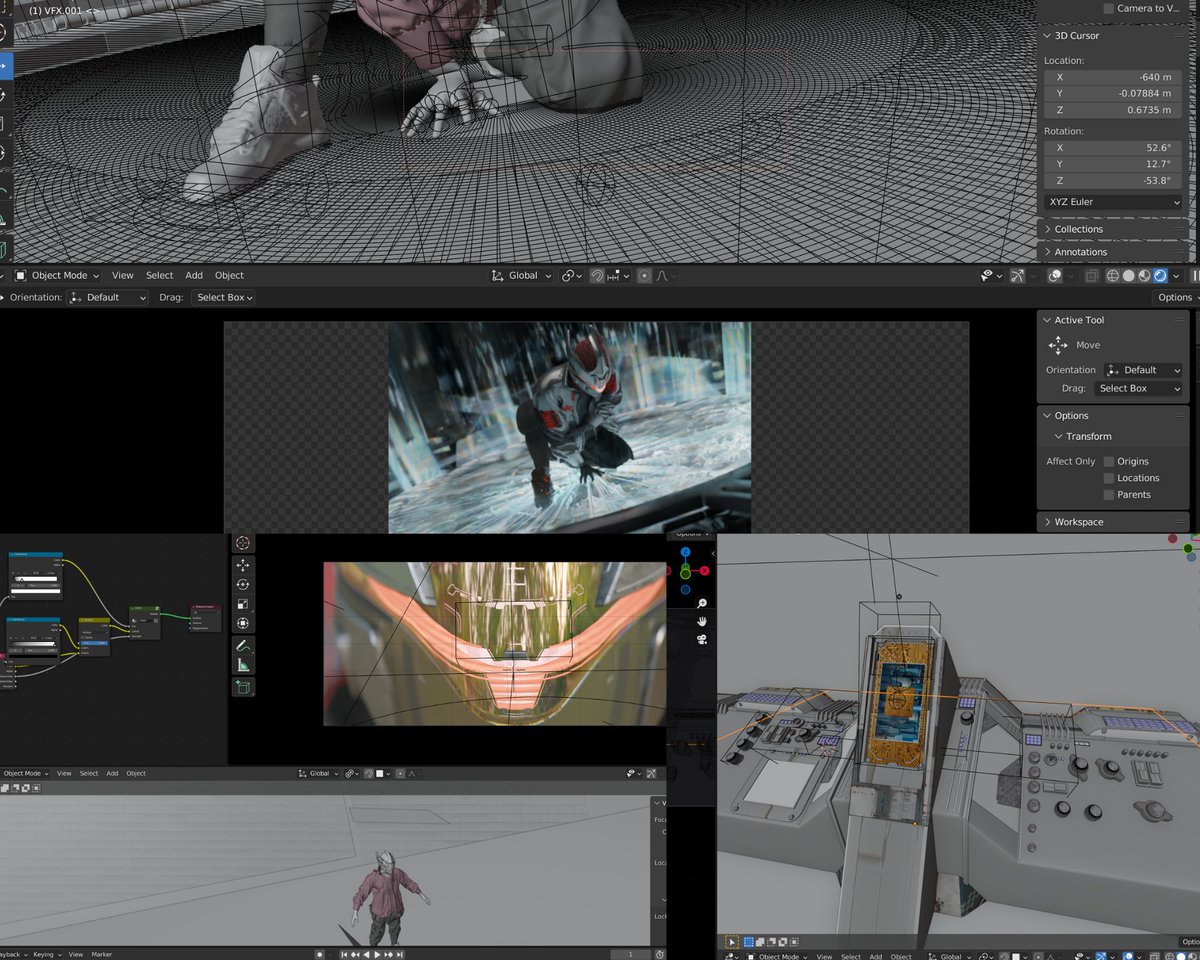
Task: Open Marker menu in timeline
Action: pyautogui.click(x=102, y=954)
